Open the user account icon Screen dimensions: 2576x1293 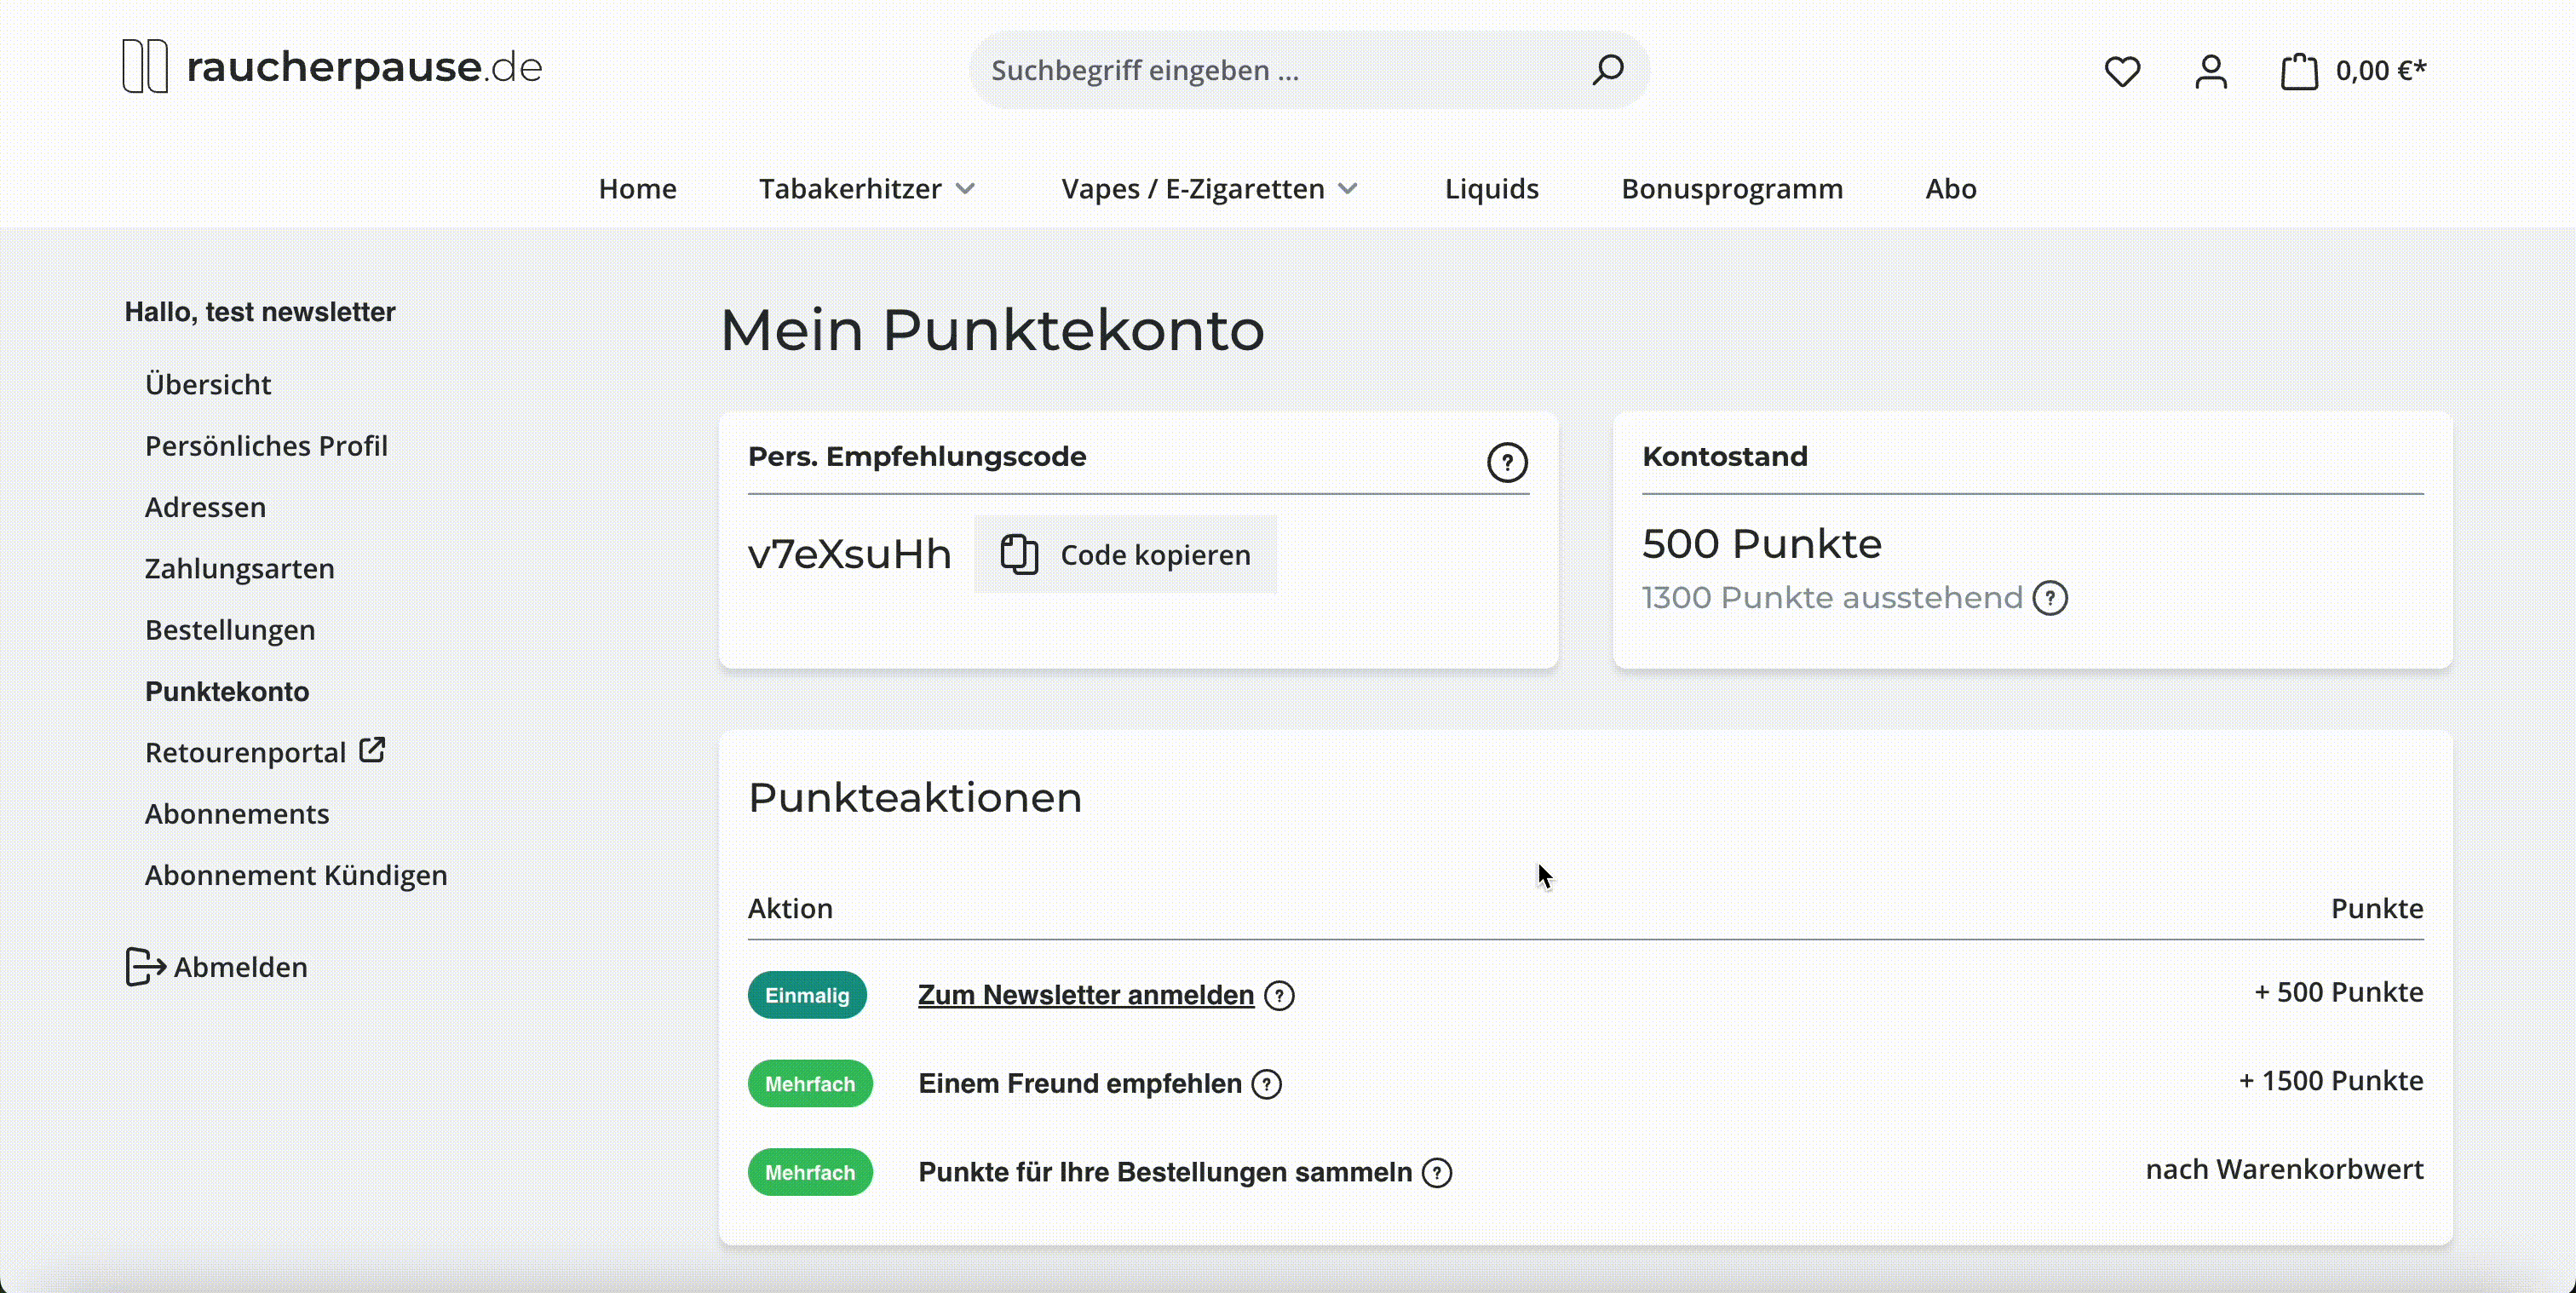tap(2211, 71)
